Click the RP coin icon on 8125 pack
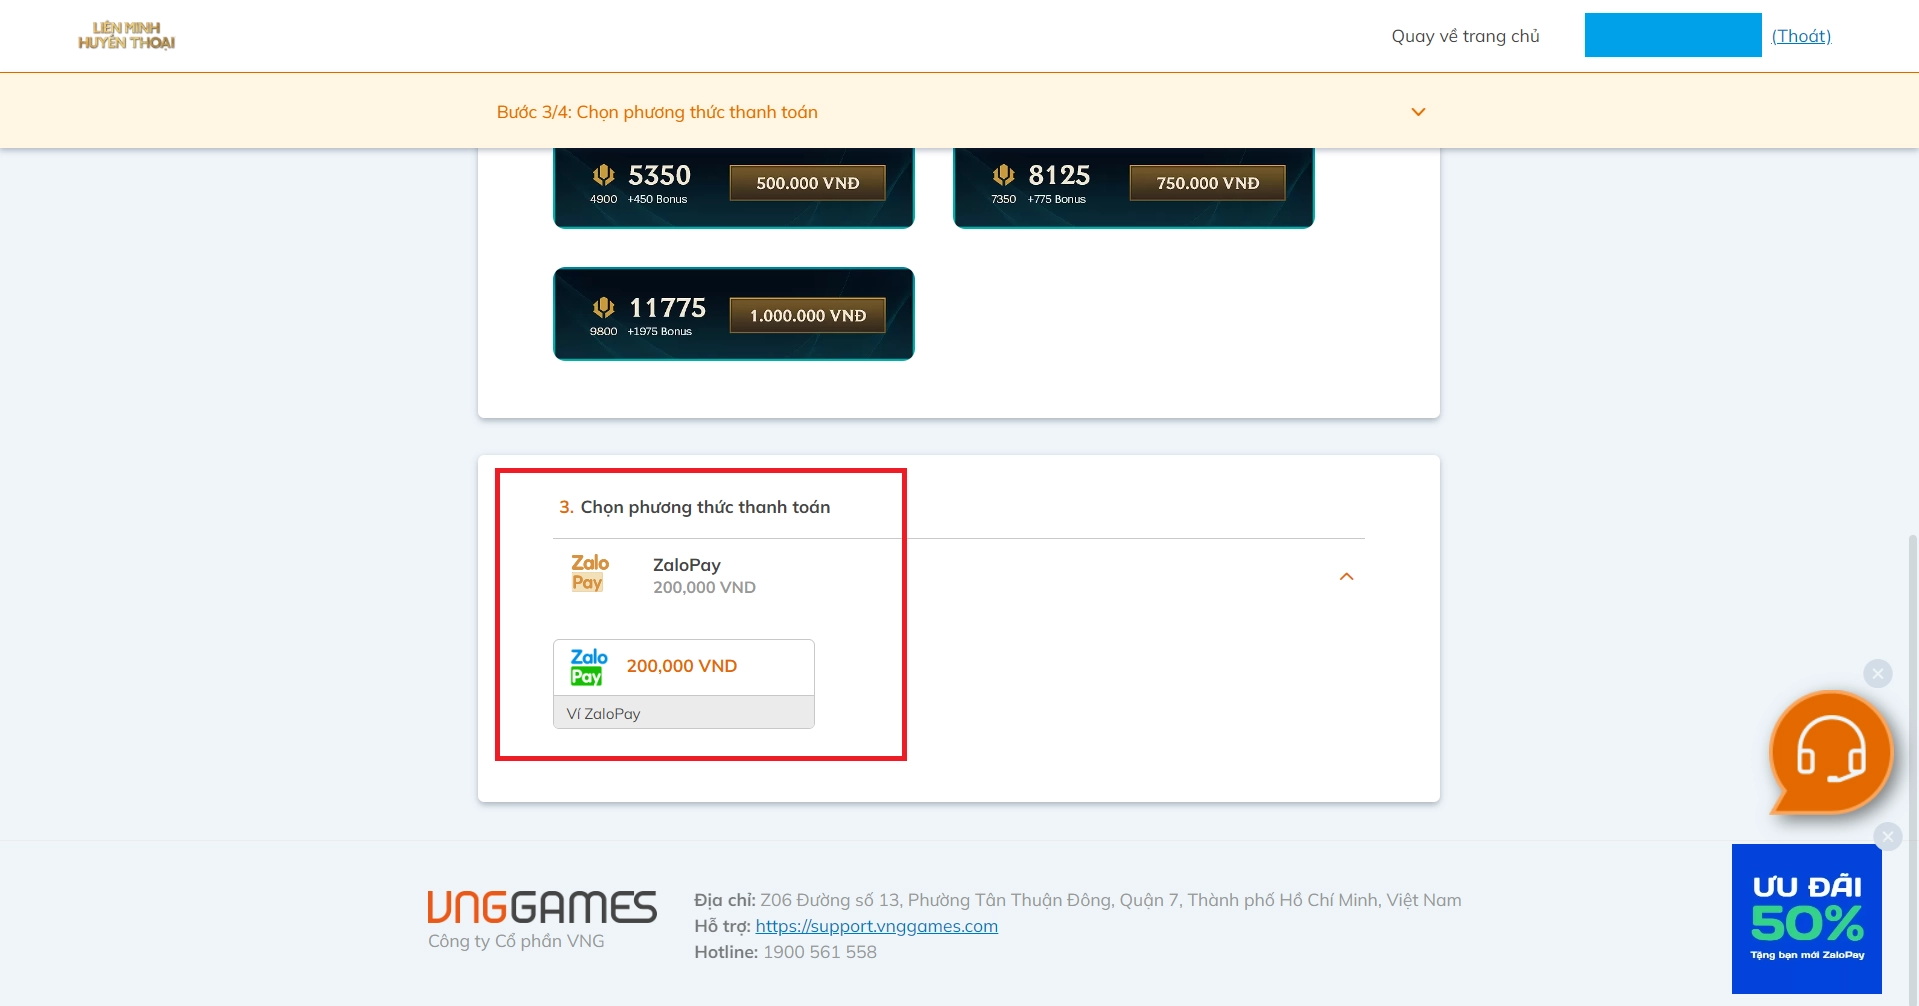Image resolution: width=1919 pixels, height=1006 pixels. coord(1003,175)
